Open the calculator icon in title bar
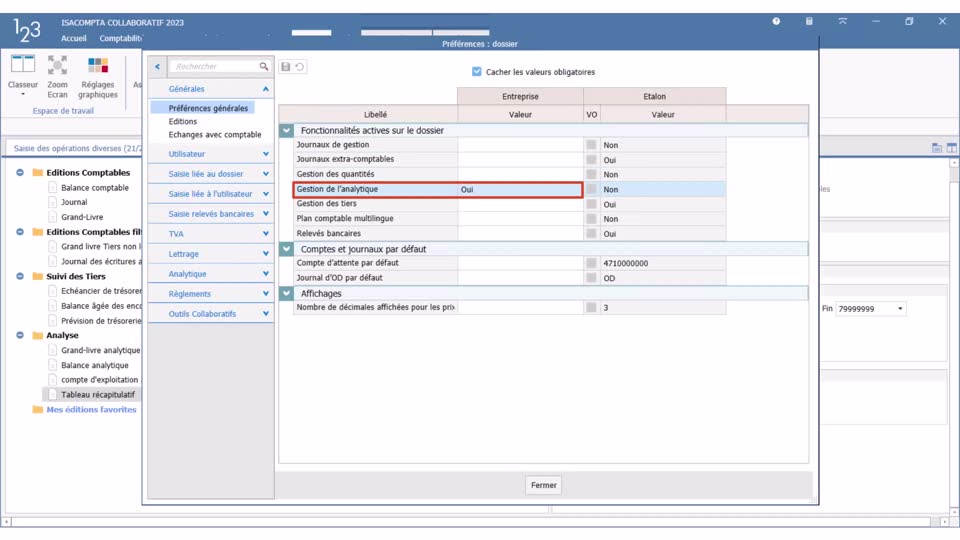The height and width of the screenshot is (540, 960). tap(809, 21)
